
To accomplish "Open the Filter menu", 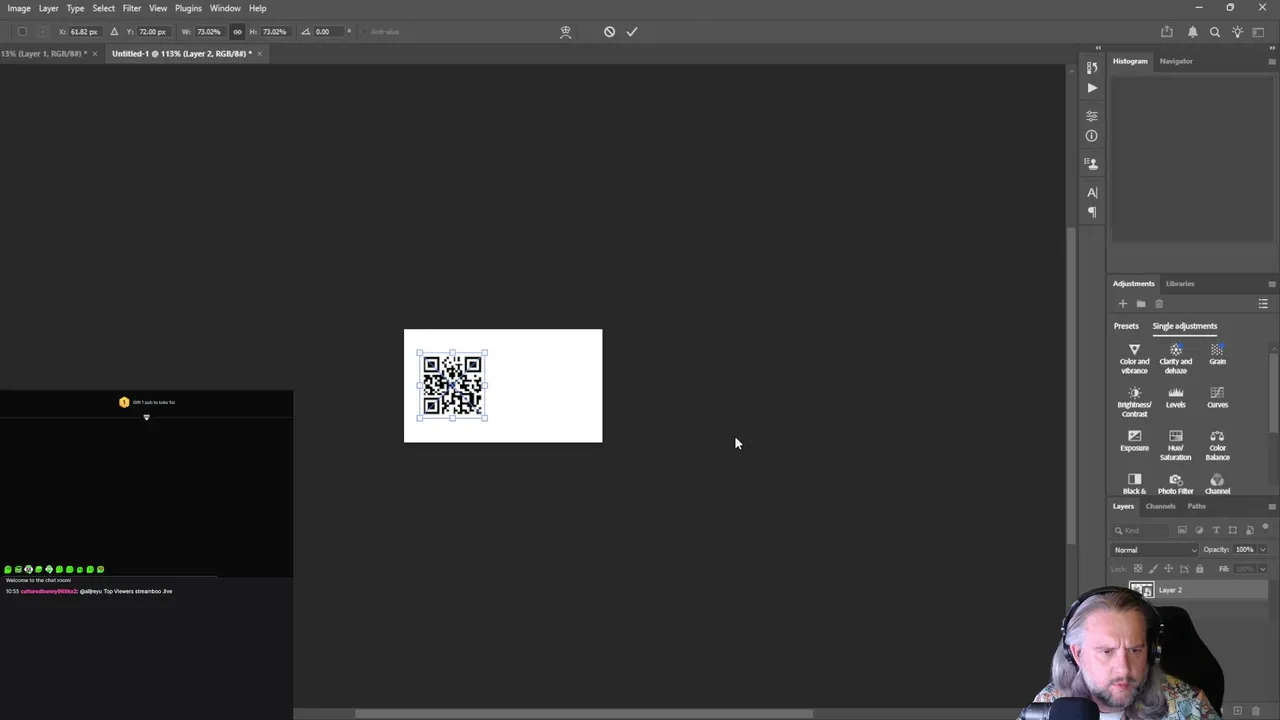I will pyautogui.click(x=131, y=8).
